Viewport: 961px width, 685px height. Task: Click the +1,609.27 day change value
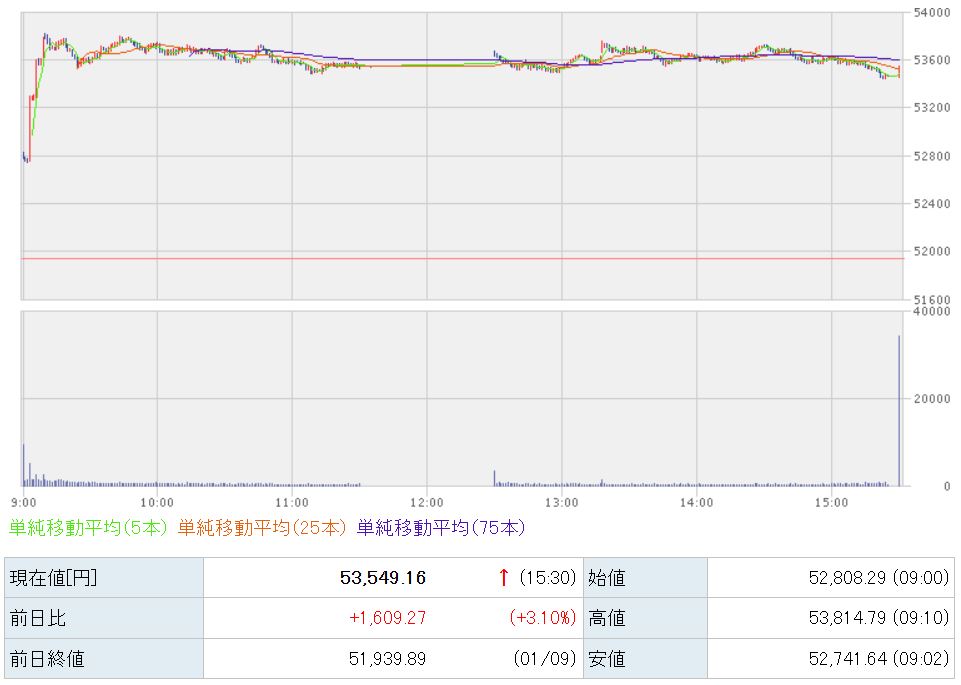click(x=387, y=618)
